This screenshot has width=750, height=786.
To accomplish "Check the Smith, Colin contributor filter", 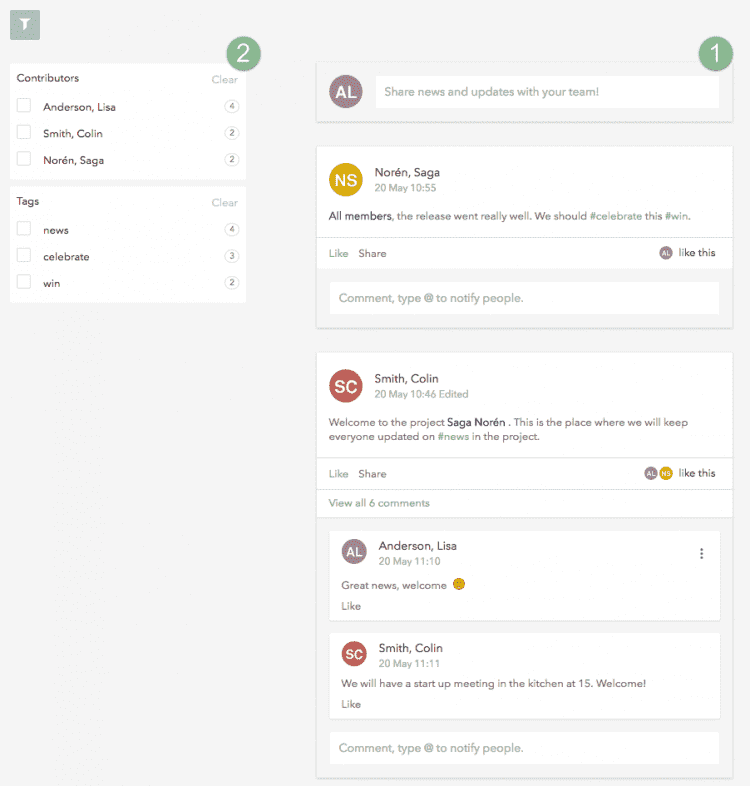I will tap(24, 132).
